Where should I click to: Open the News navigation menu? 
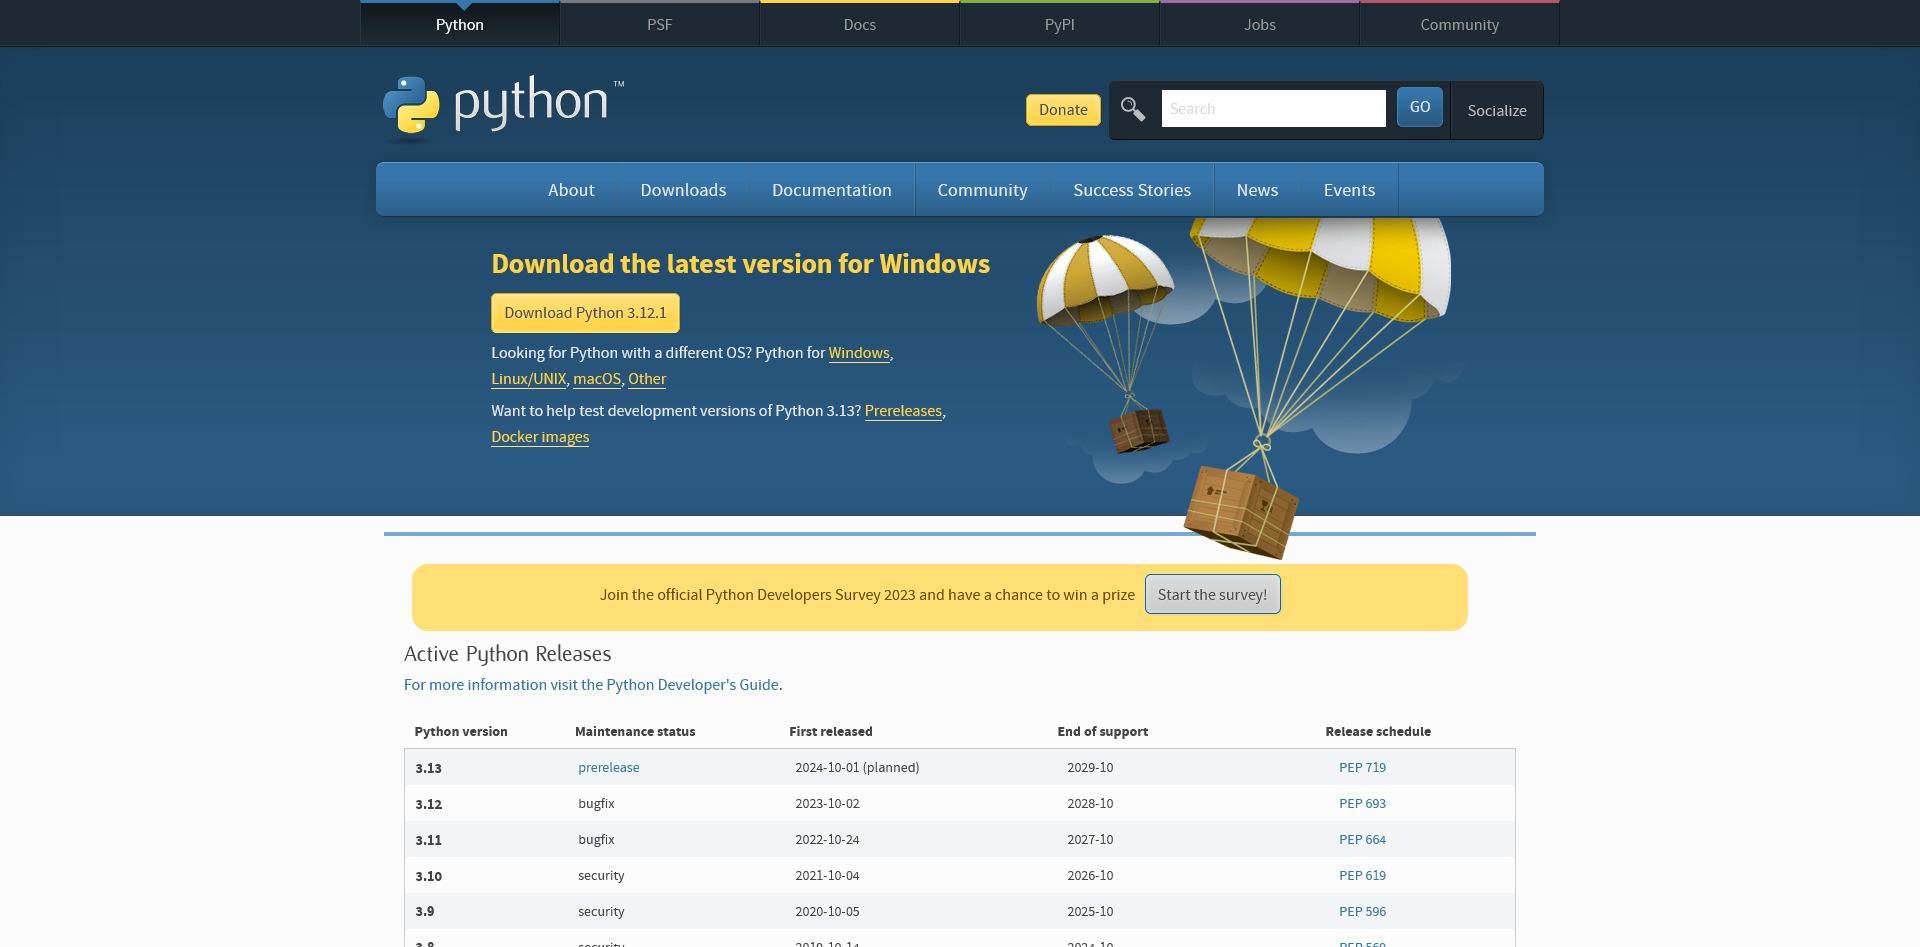(1258, 190)
